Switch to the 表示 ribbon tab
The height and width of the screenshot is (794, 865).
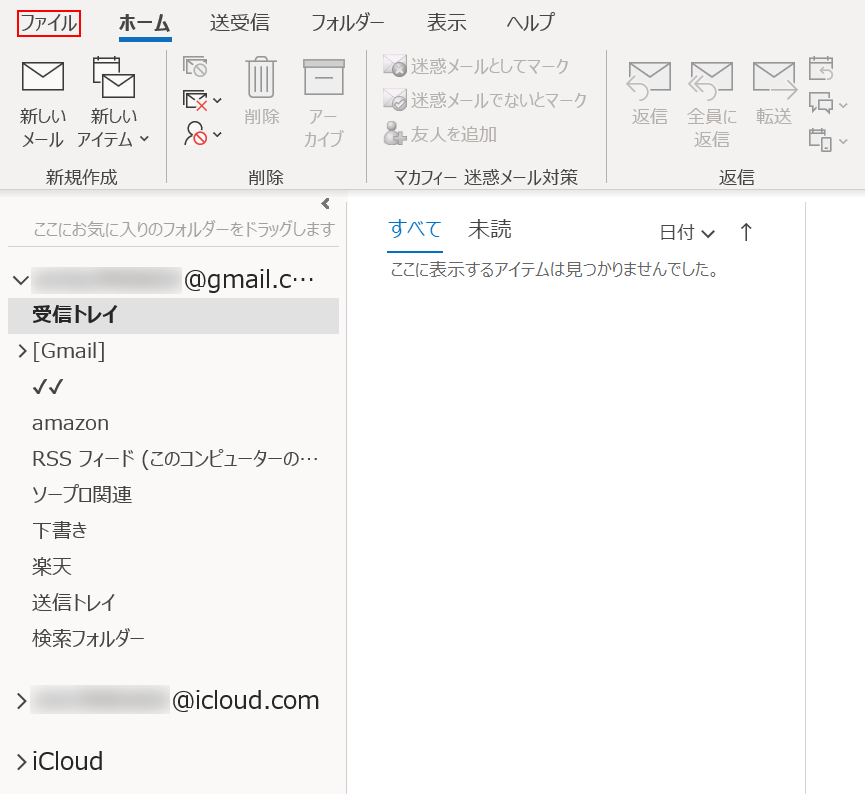[446, 22]
